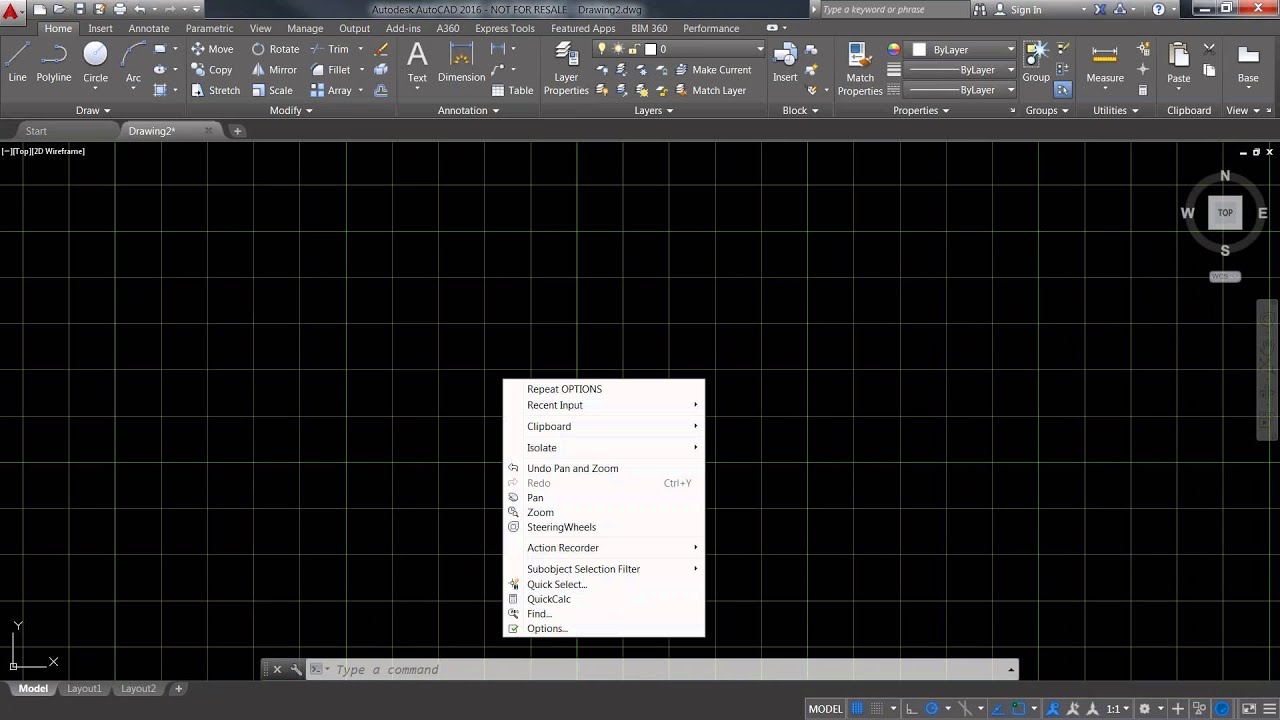Insert a Table

pyautogui.click(x=513, y=90)
